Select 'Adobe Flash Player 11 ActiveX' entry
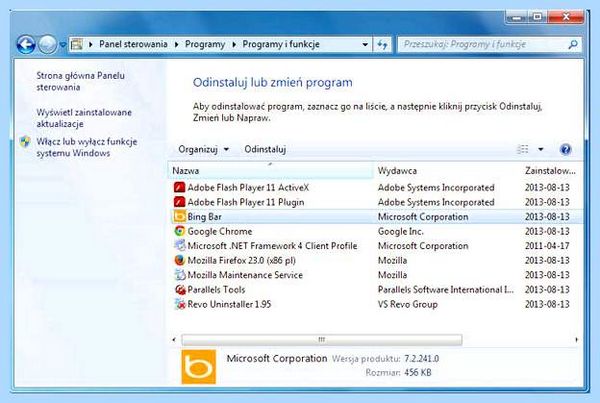The width and height of the screenshot is (600, 403). coord(248,188)
